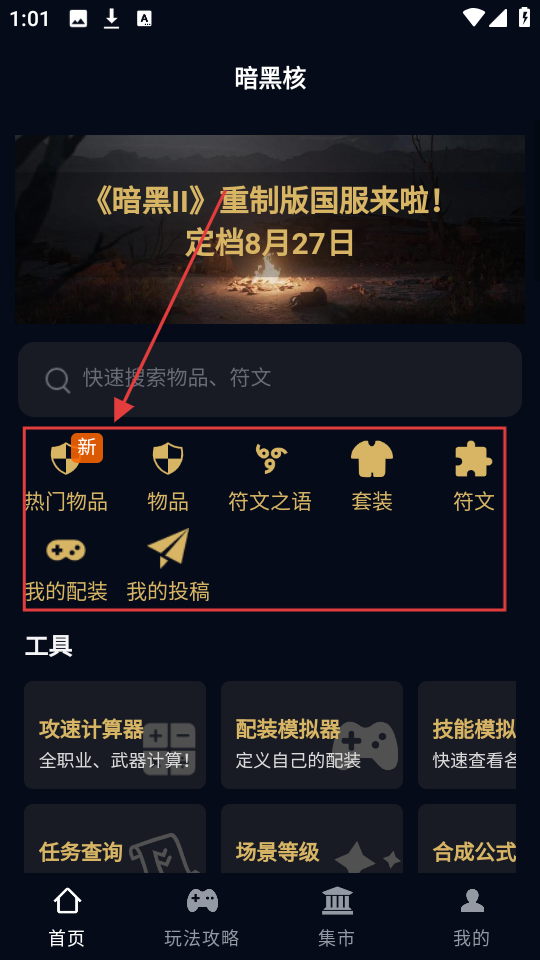Tap the 暗黑II重制版国服 banner image
540x960 pixels.
click(x=270, y=229)
